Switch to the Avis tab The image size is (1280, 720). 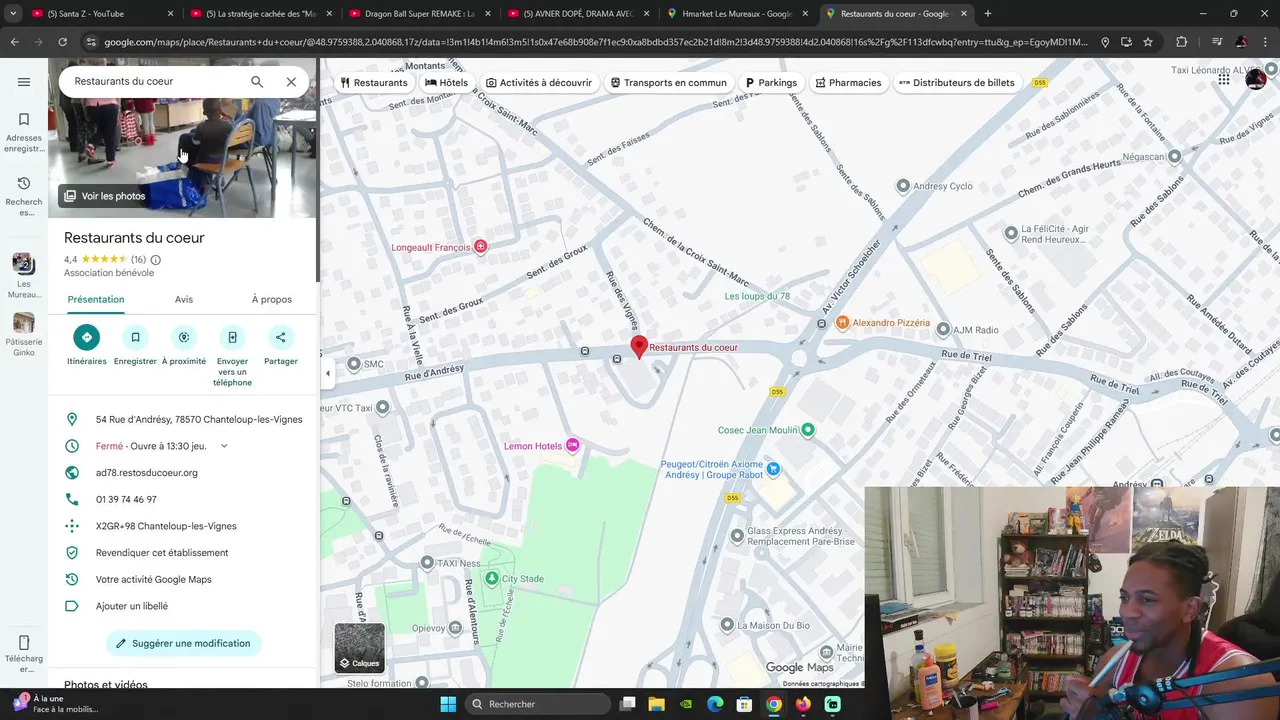(x=184, y=299)
